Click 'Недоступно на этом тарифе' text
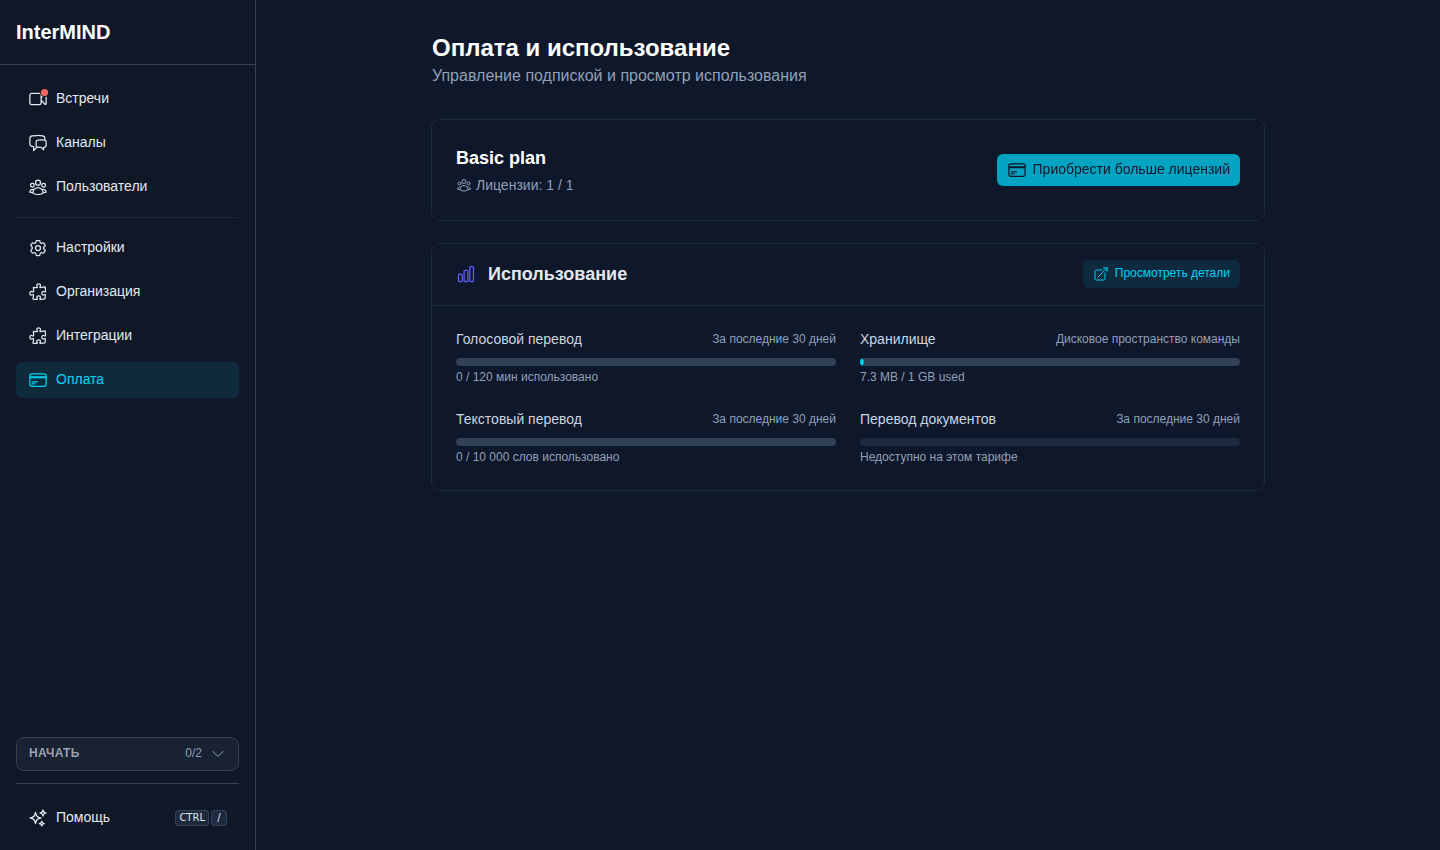This screenshot has height=850, width=1440. pos(939,457)
